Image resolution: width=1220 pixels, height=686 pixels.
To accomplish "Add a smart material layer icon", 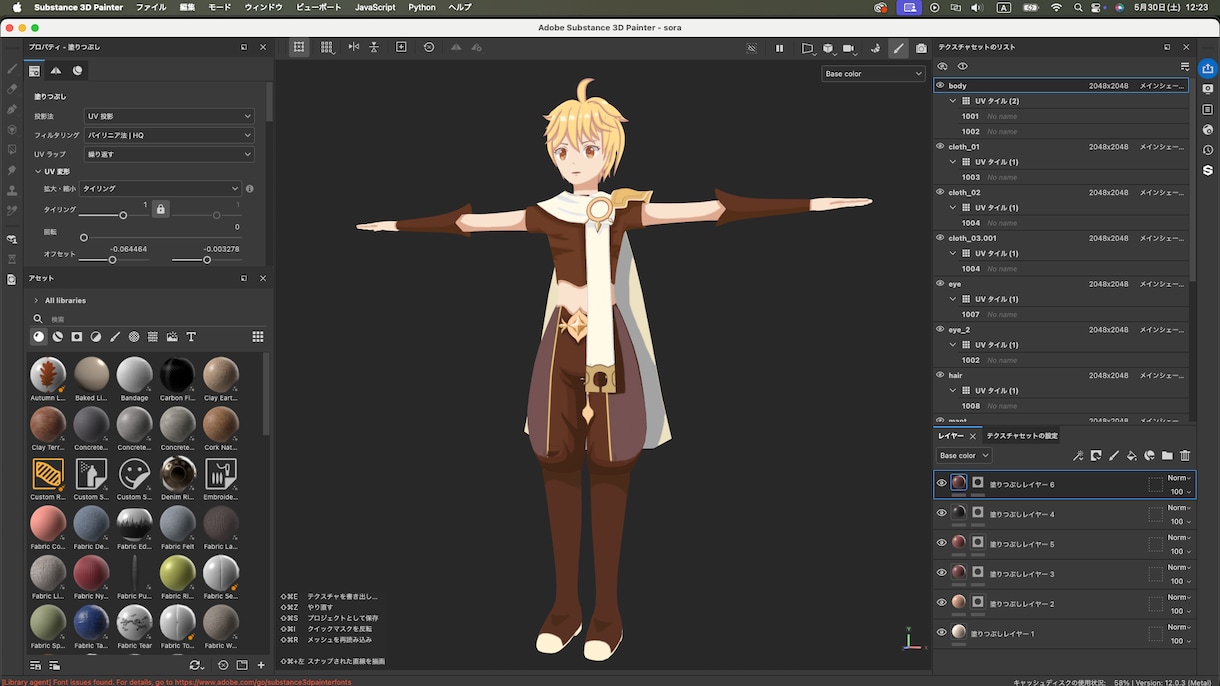I will 1149,456.
